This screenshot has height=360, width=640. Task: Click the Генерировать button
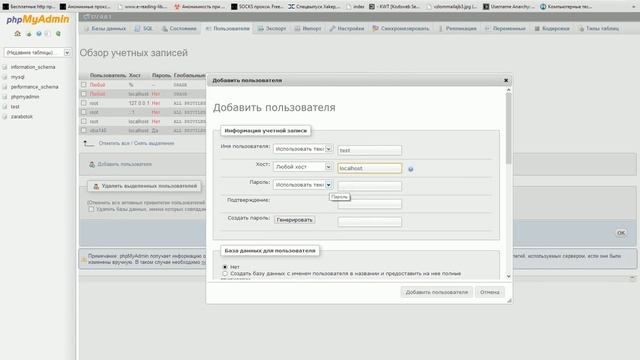click(294, 220)
